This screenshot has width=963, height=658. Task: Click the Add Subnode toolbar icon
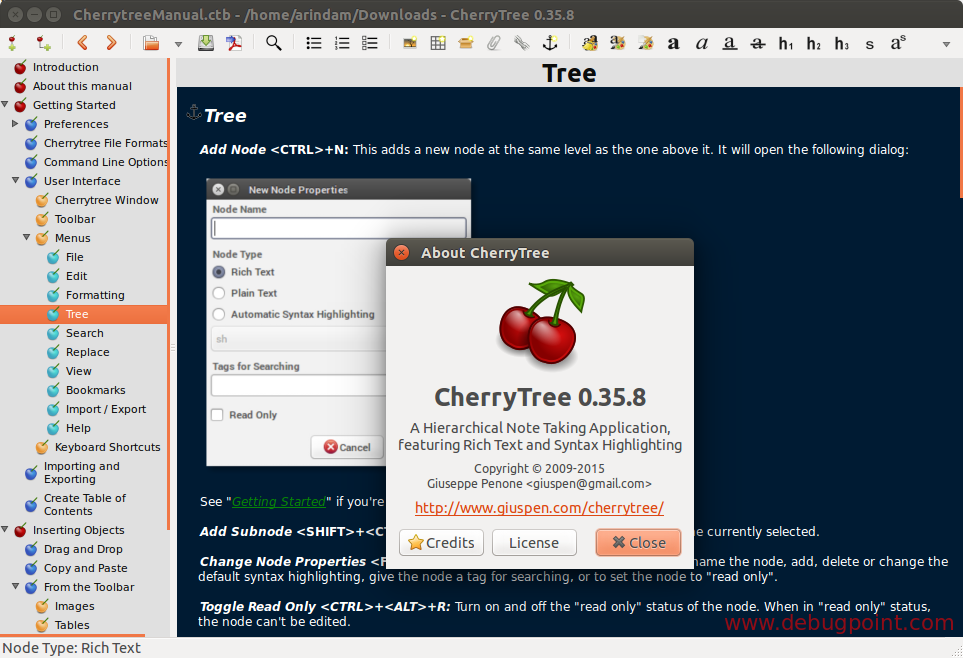pos(43,43)
